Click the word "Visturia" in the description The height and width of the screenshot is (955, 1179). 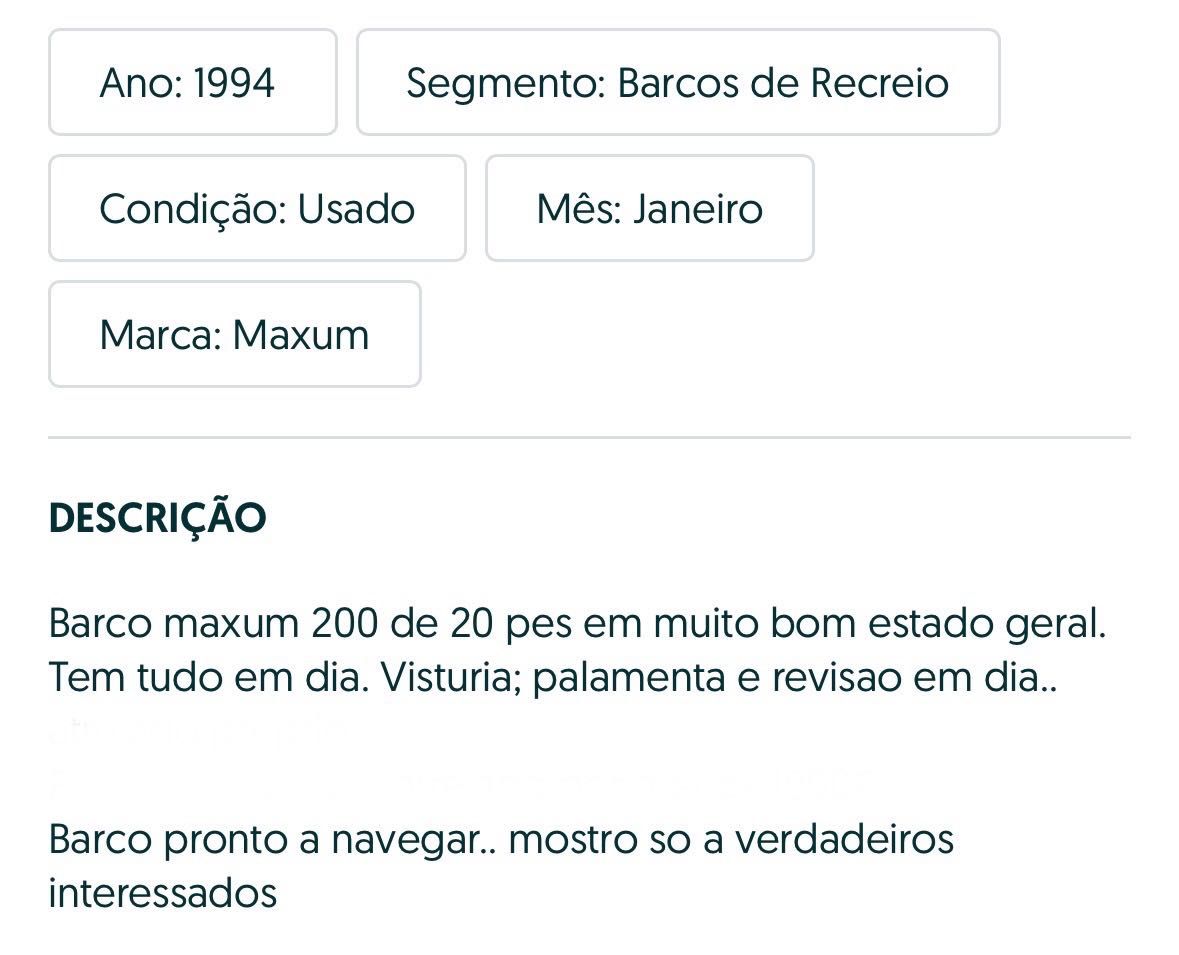tap(451, 677)
